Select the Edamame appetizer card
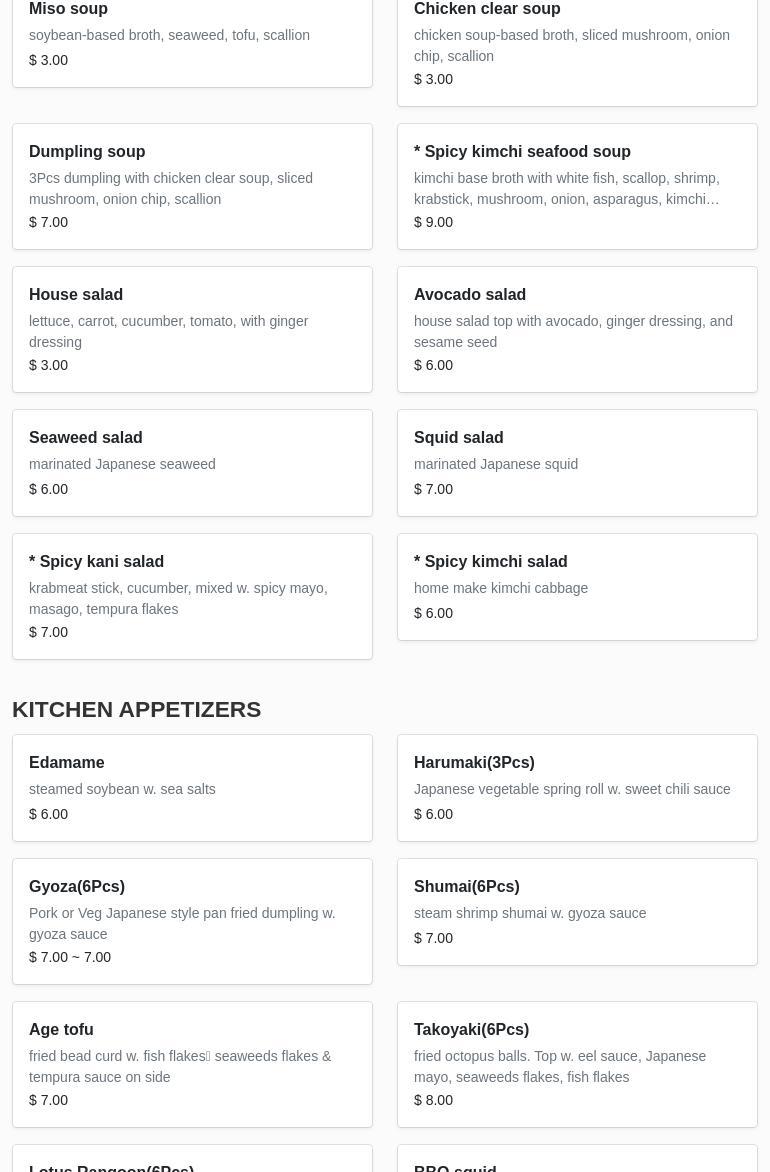 (x=192, y=787)
